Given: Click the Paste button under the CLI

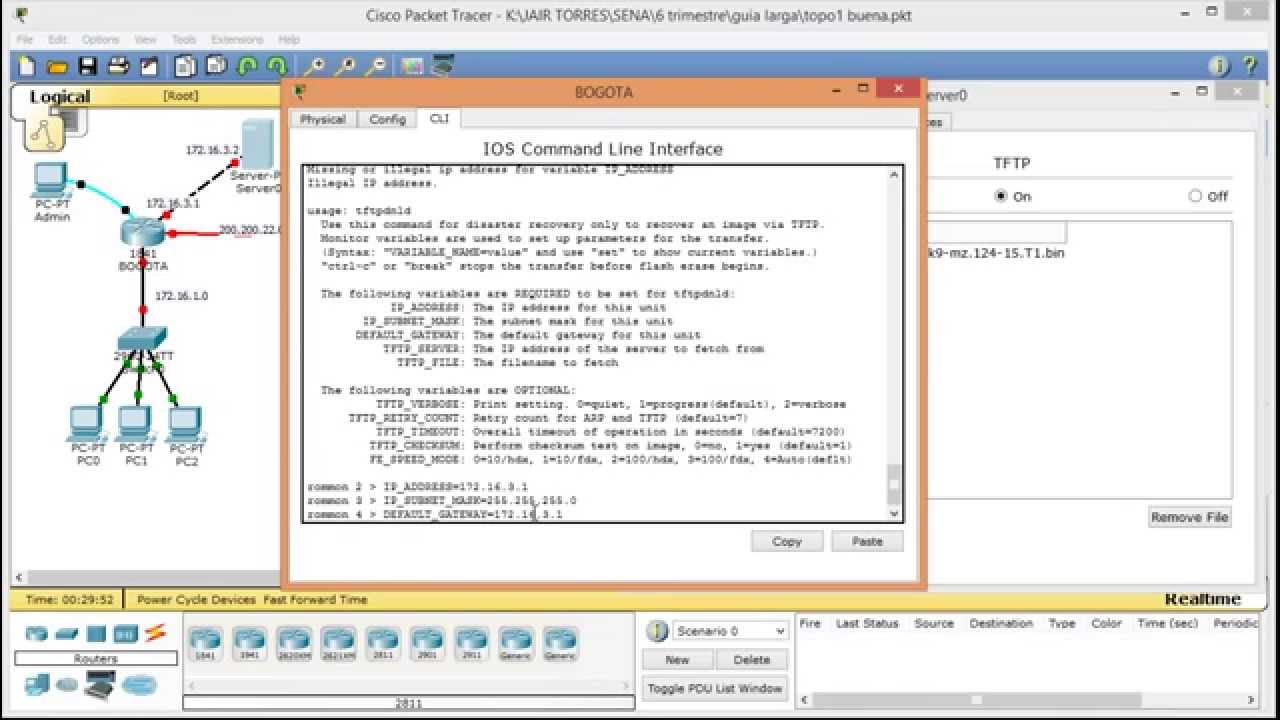Looking at the screenshot, I should (x=867, y=541).
